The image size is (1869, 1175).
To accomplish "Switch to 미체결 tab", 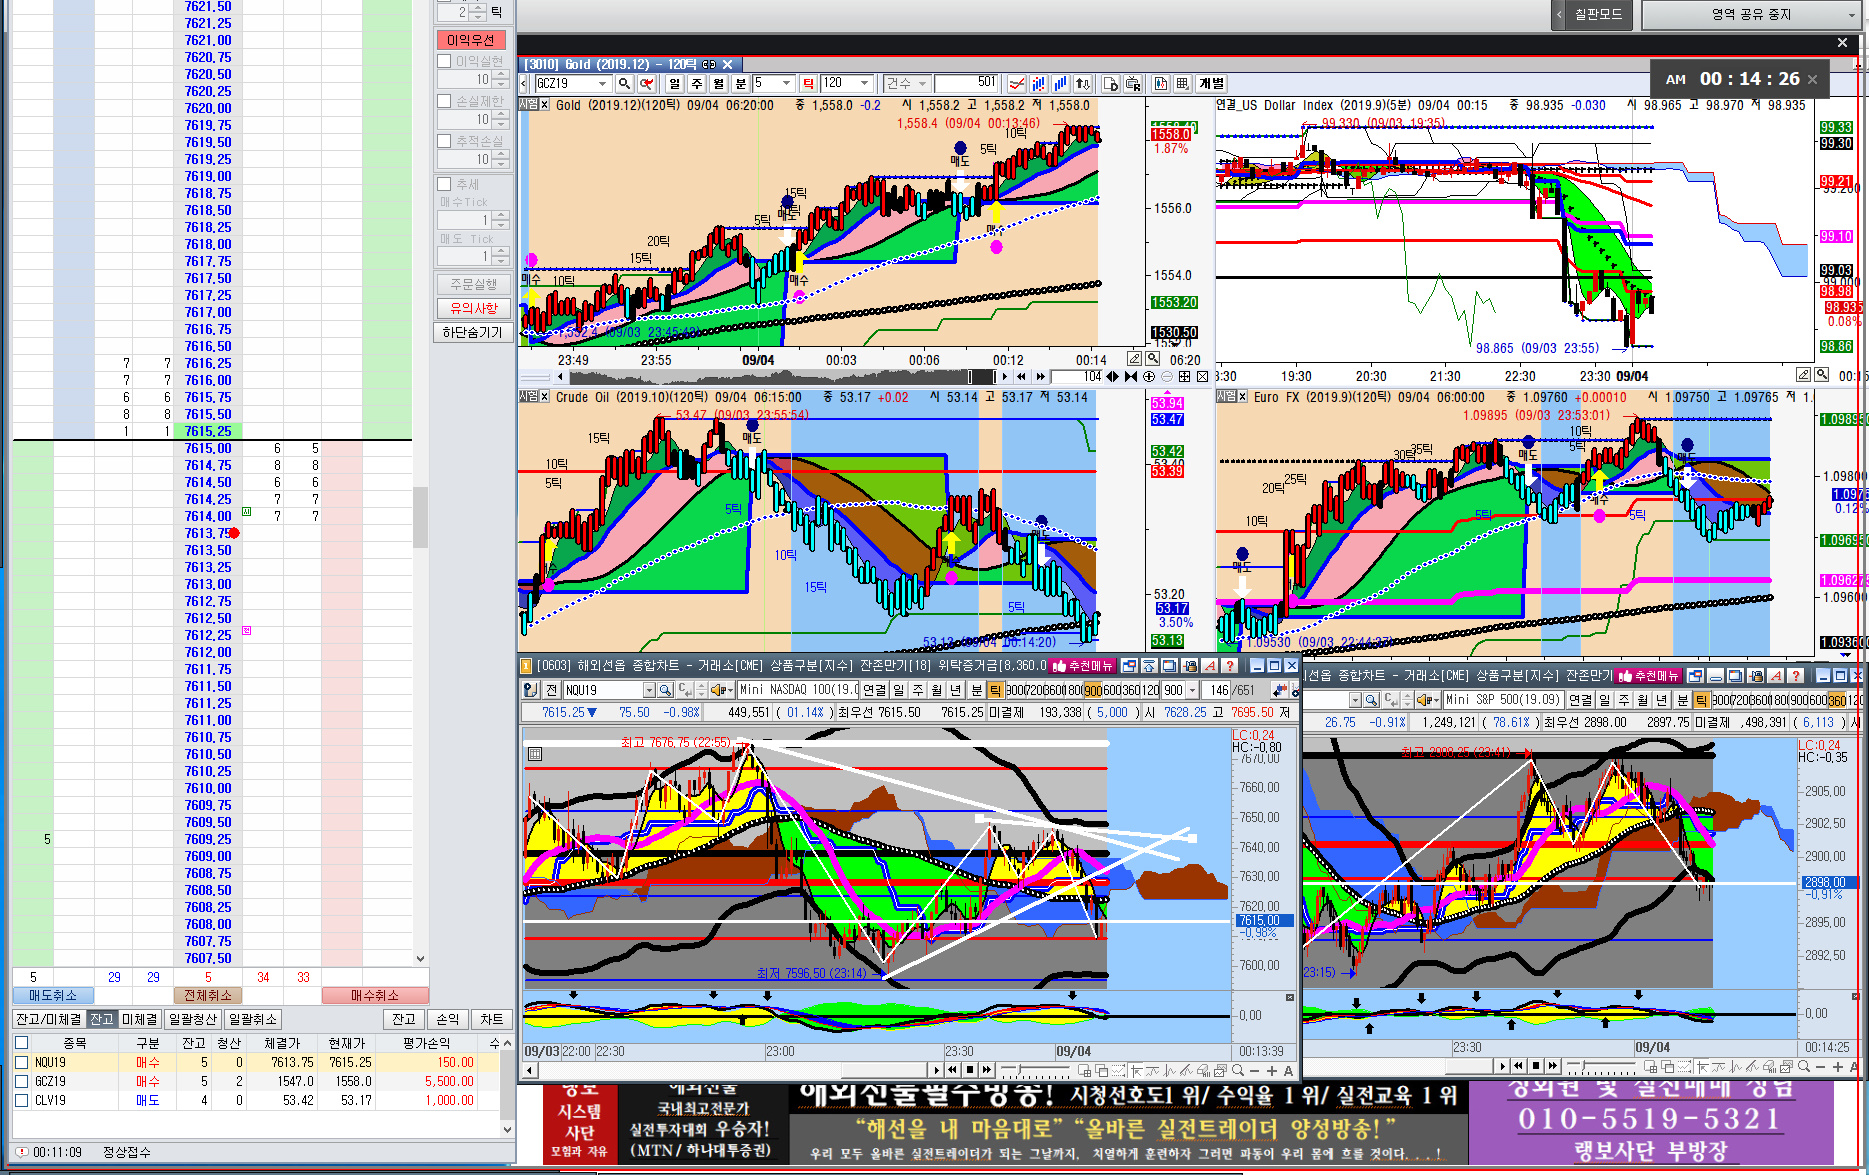I will click(140, 1019).
